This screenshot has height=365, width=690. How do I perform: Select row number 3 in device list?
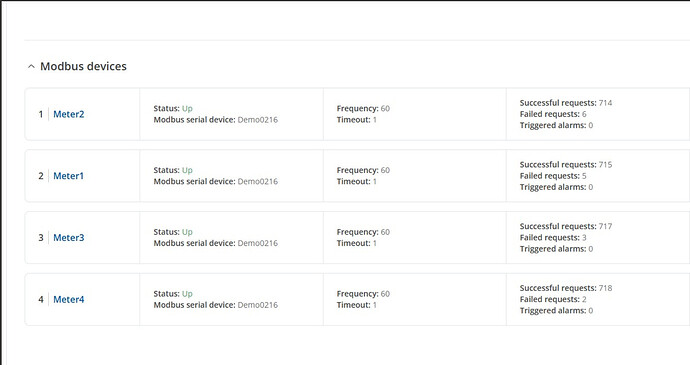(x=41, y=238)
